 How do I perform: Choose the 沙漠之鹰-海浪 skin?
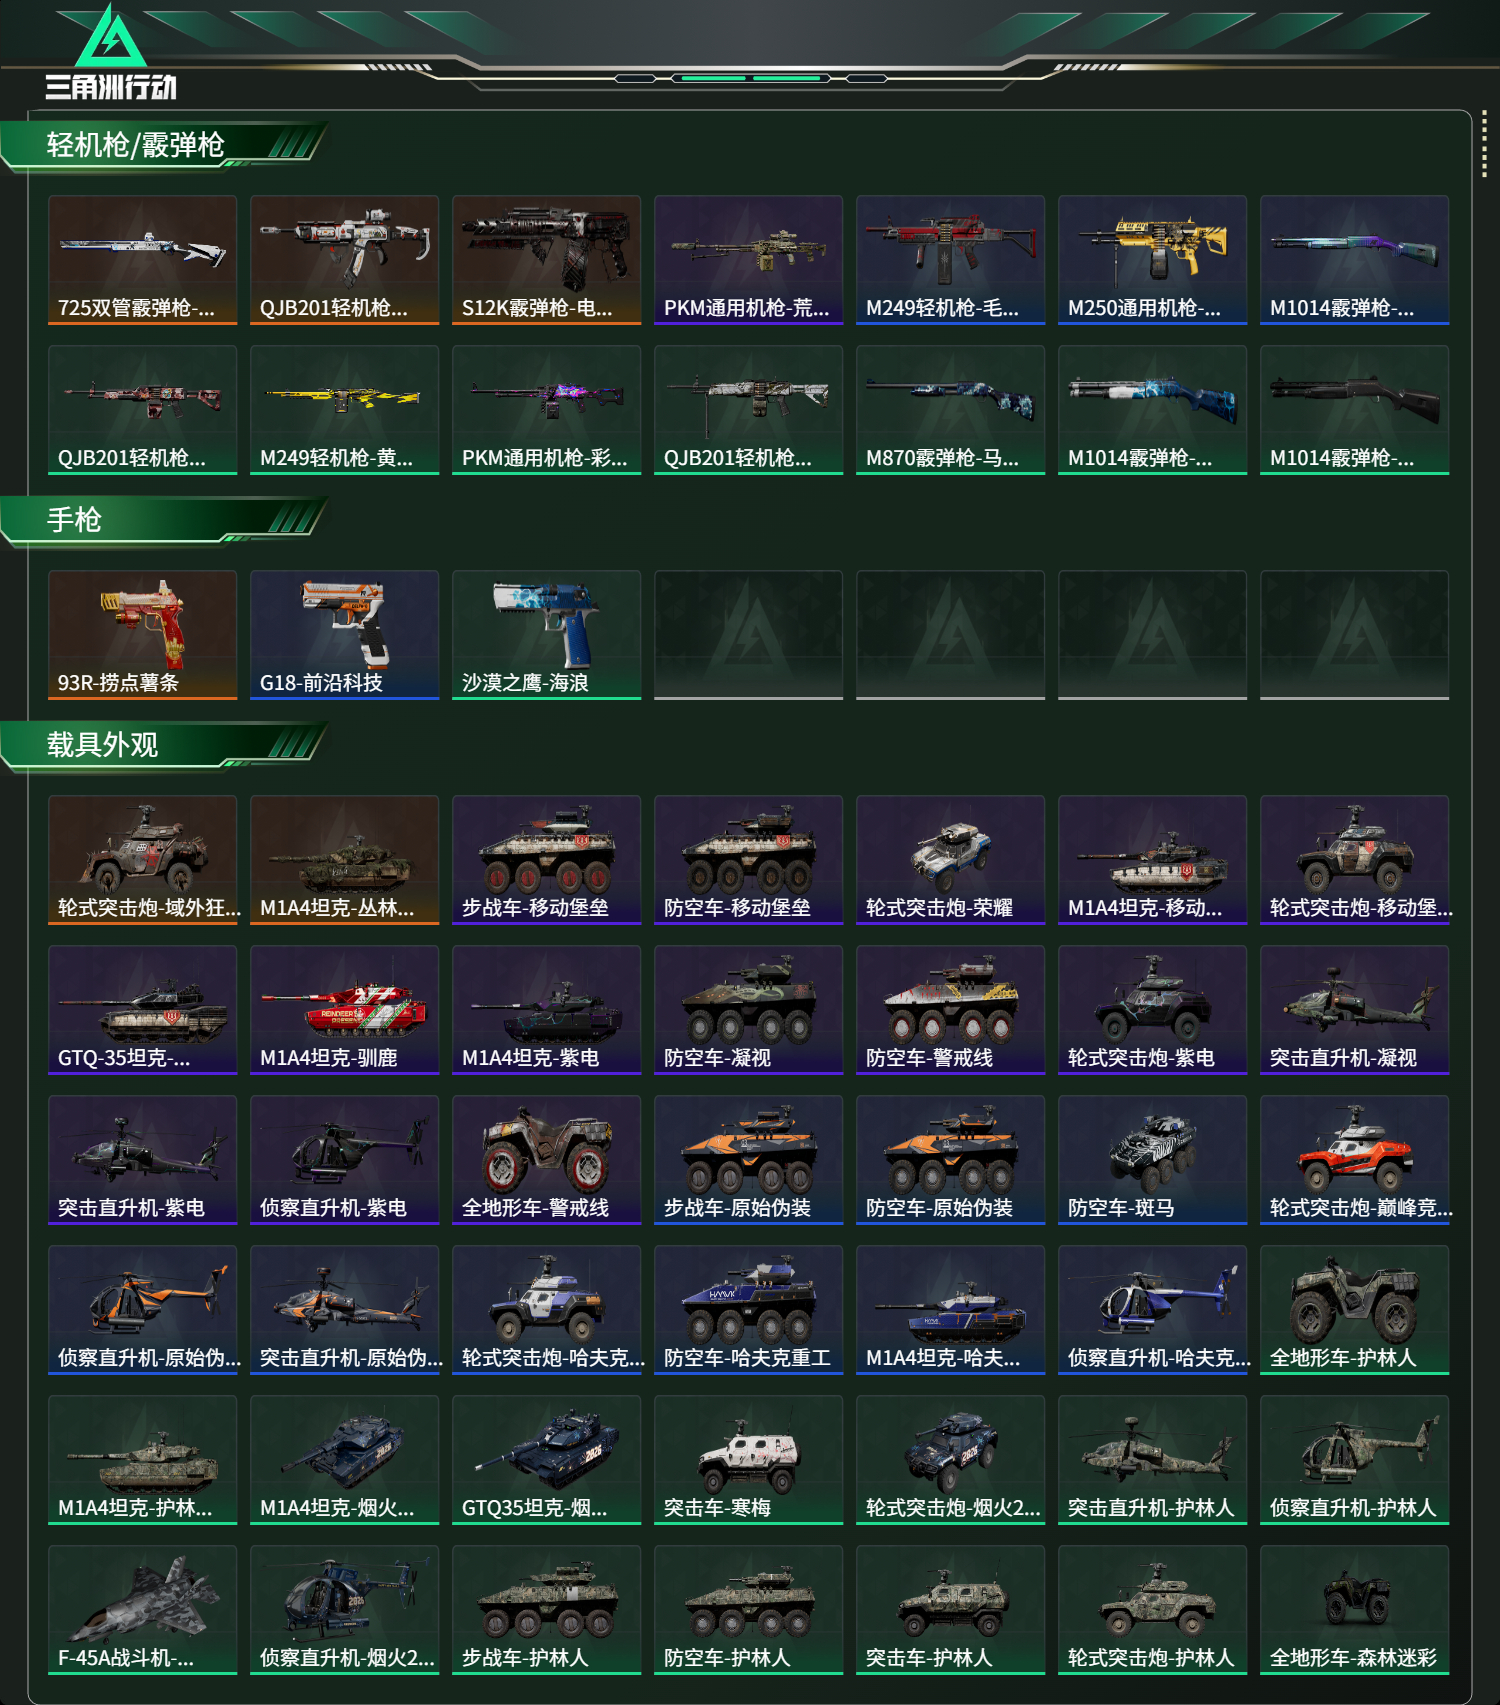coord(547,634)
